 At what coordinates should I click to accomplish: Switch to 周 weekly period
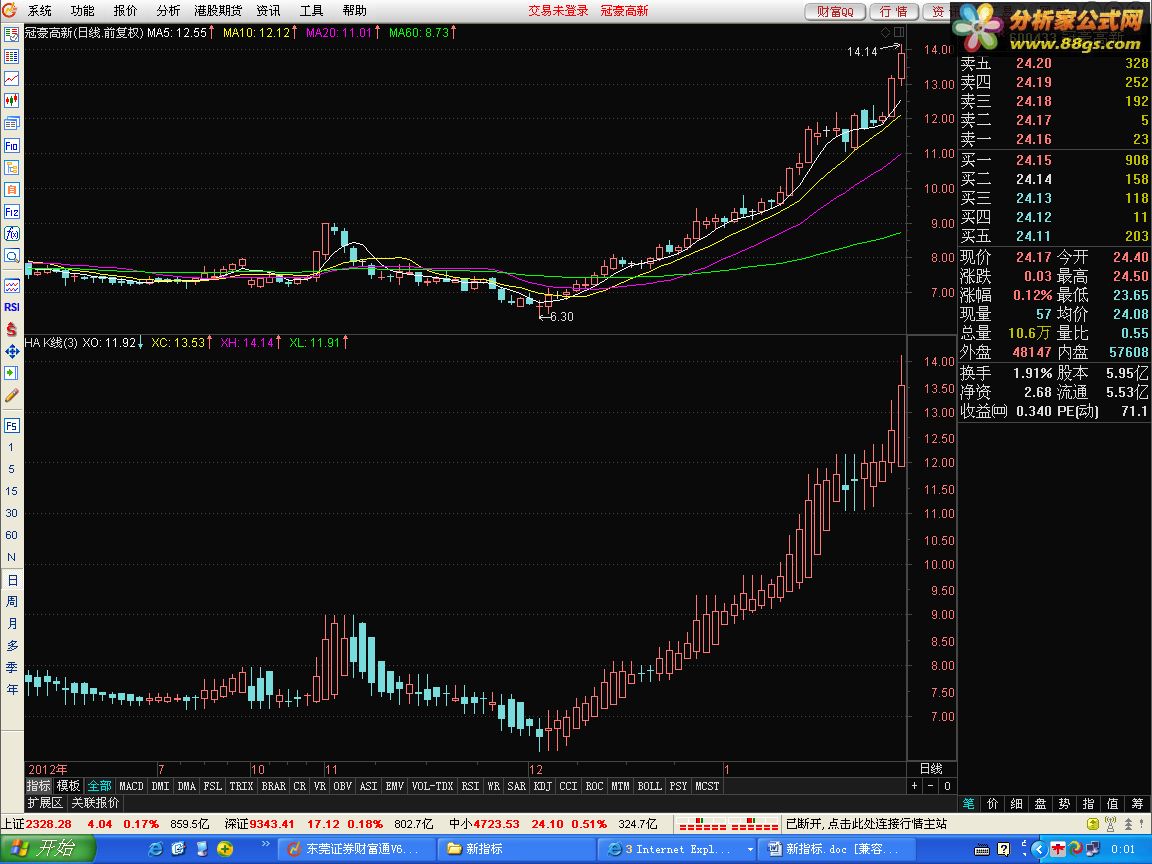point(12,602)
